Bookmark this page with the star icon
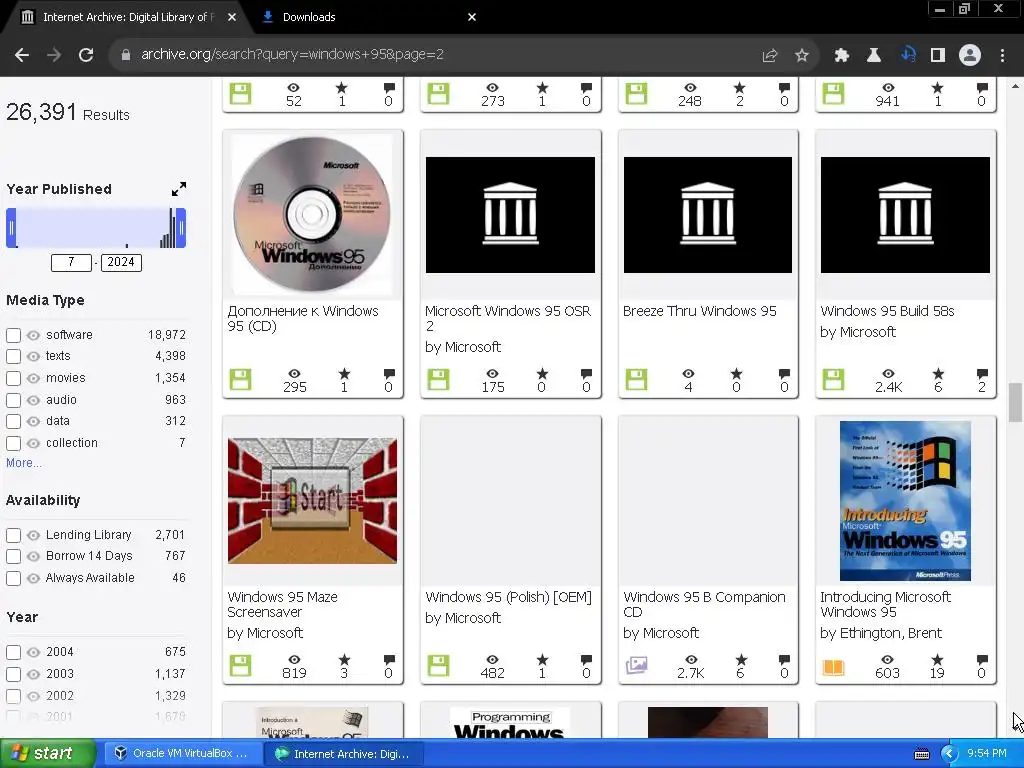Image resolution: width=1024 pixels, height=768 pixels. tap(802, 56)
